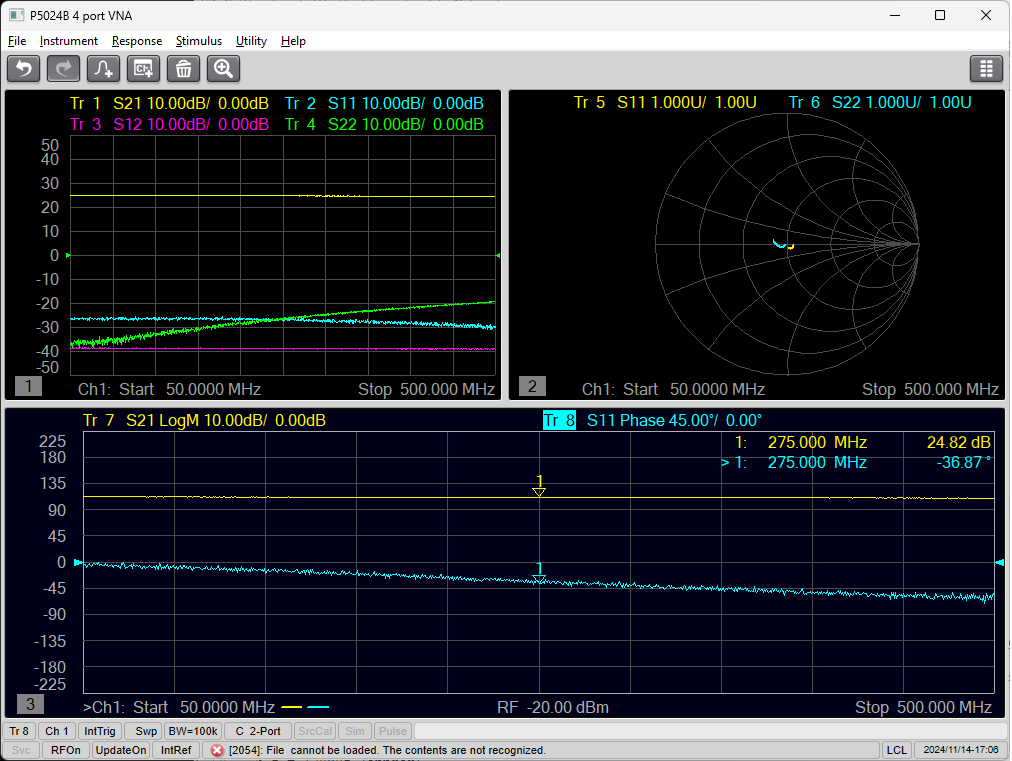Add a new trace with toolbar icon
The height and width of the screenshot is (761, 1012).
click(x=103, y=68)
